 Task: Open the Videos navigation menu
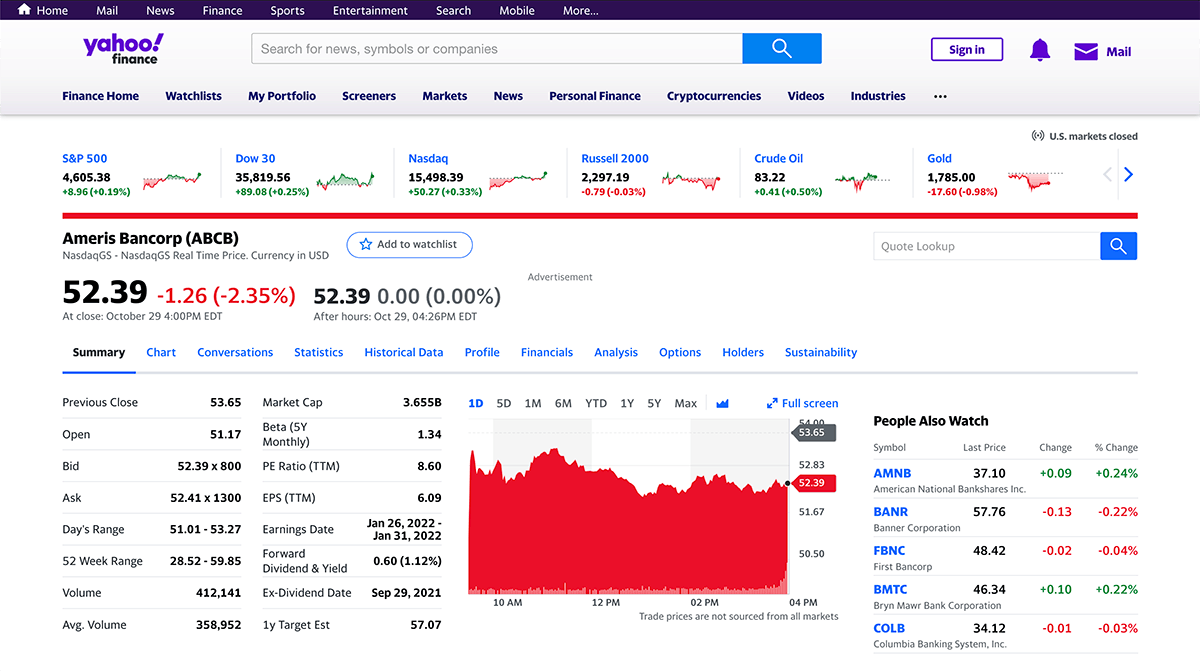click(x=806, y=96)
